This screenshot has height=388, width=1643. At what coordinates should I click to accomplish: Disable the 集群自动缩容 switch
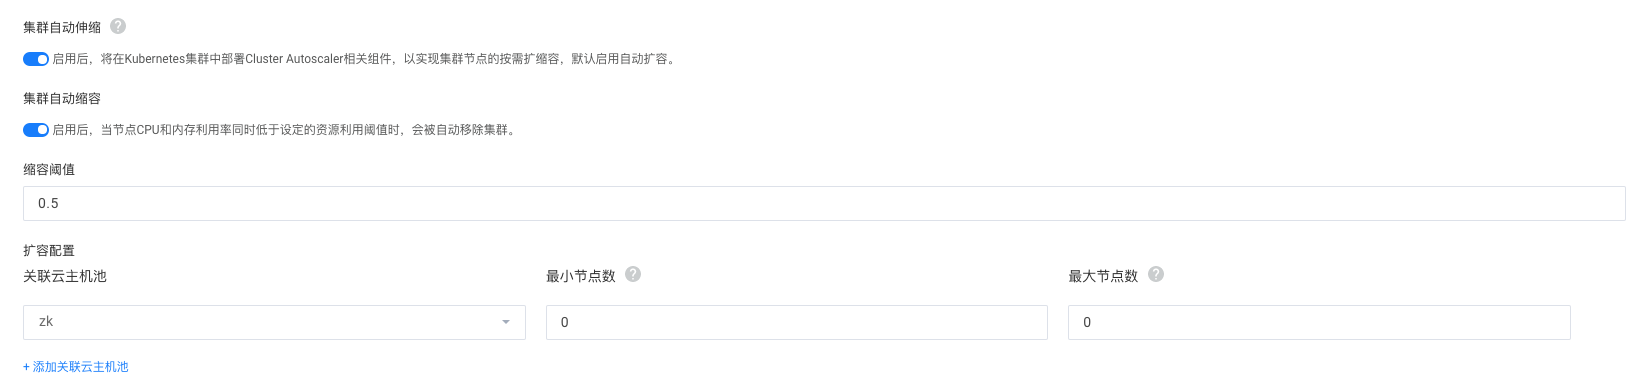[x=36, y=130]
